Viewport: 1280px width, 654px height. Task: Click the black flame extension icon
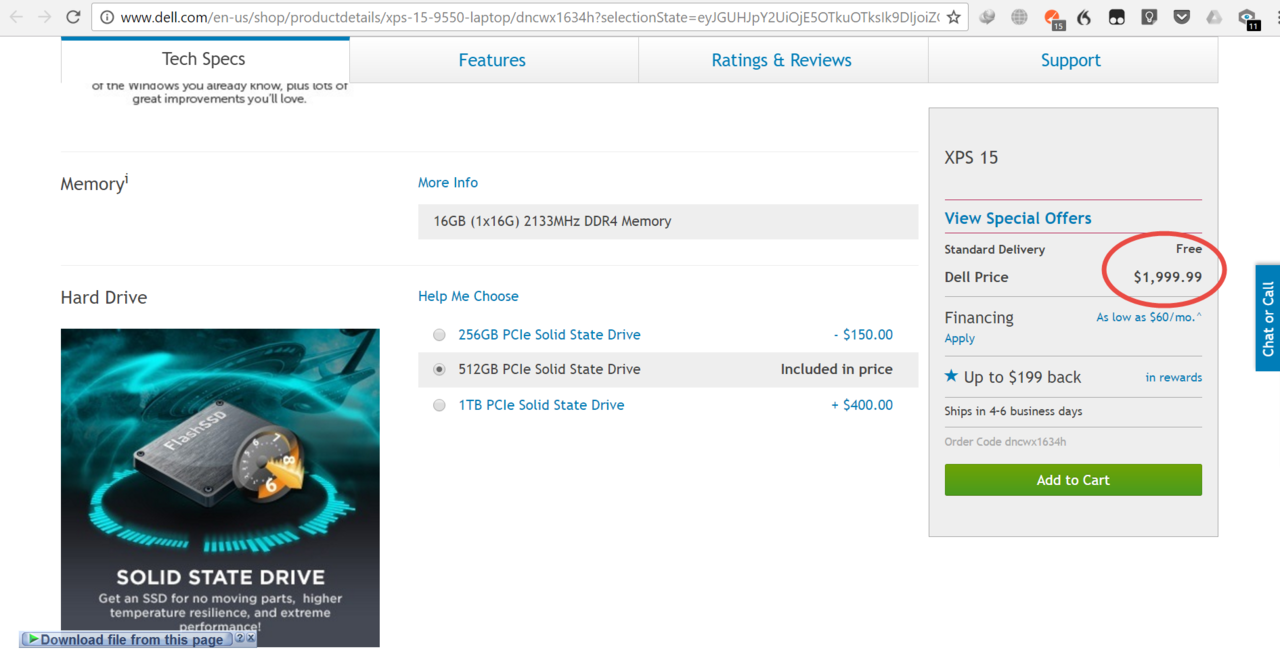click(x=1084, y=17)
